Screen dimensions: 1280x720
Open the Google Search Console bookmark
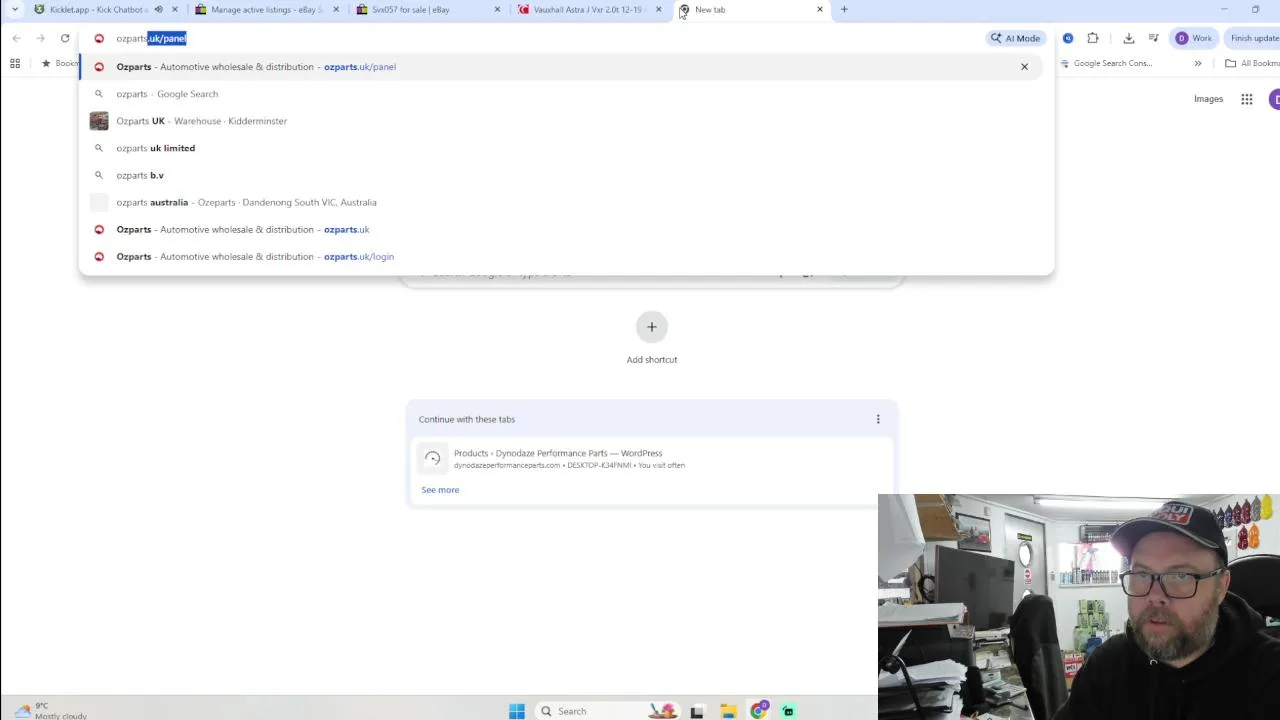tap(1105, 63)
